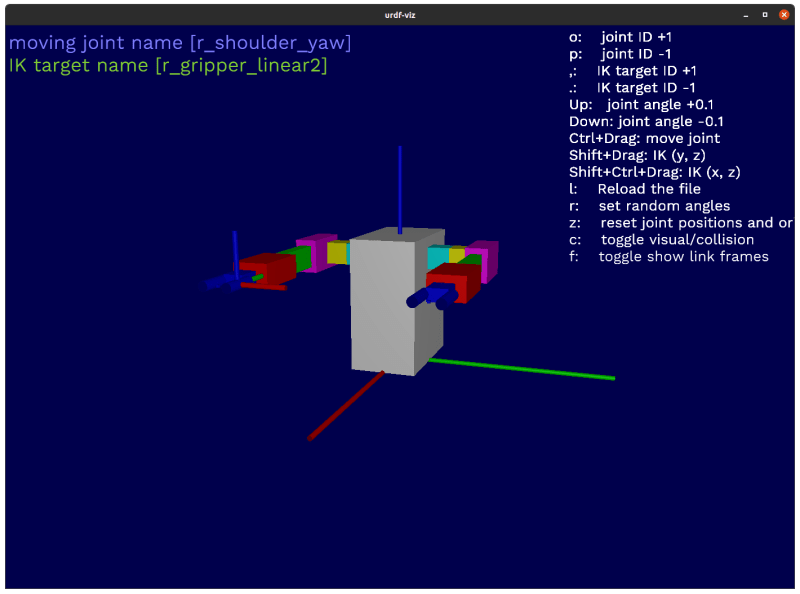The height and width of the screenshot is (594, 800).
Task: Click the 'Up: joint angle +0.1' line
Action: point(641,105)
